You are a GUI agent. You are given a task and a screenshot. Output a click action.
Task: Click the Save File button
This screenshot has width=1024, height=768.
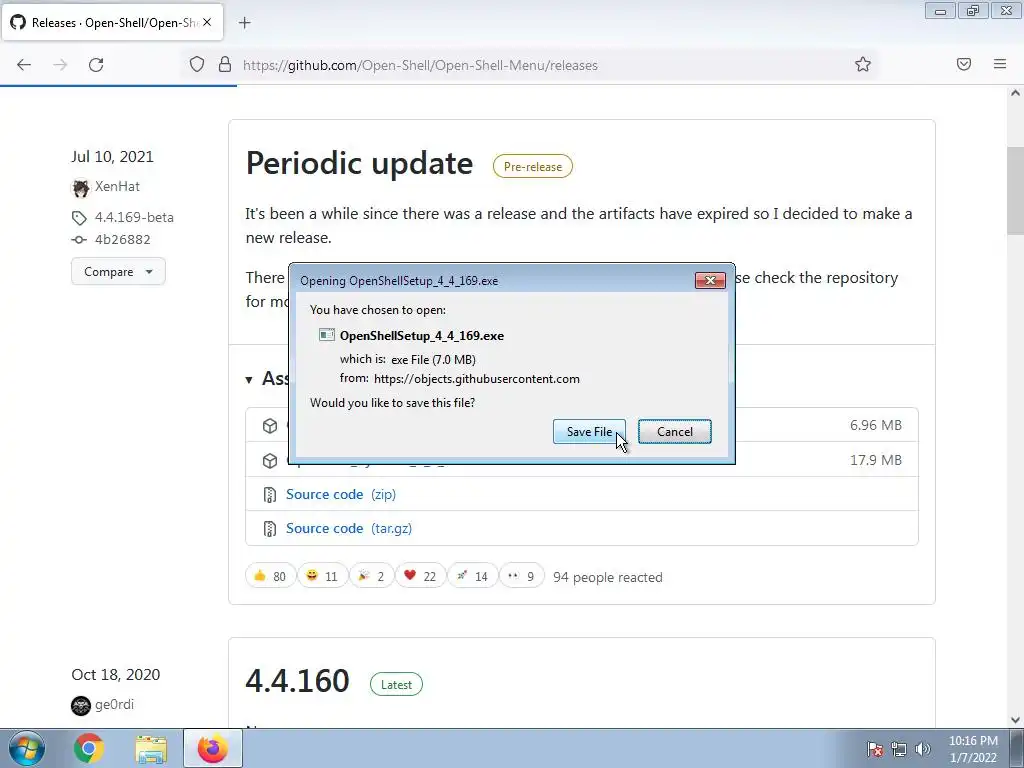(x=589, y=432)
